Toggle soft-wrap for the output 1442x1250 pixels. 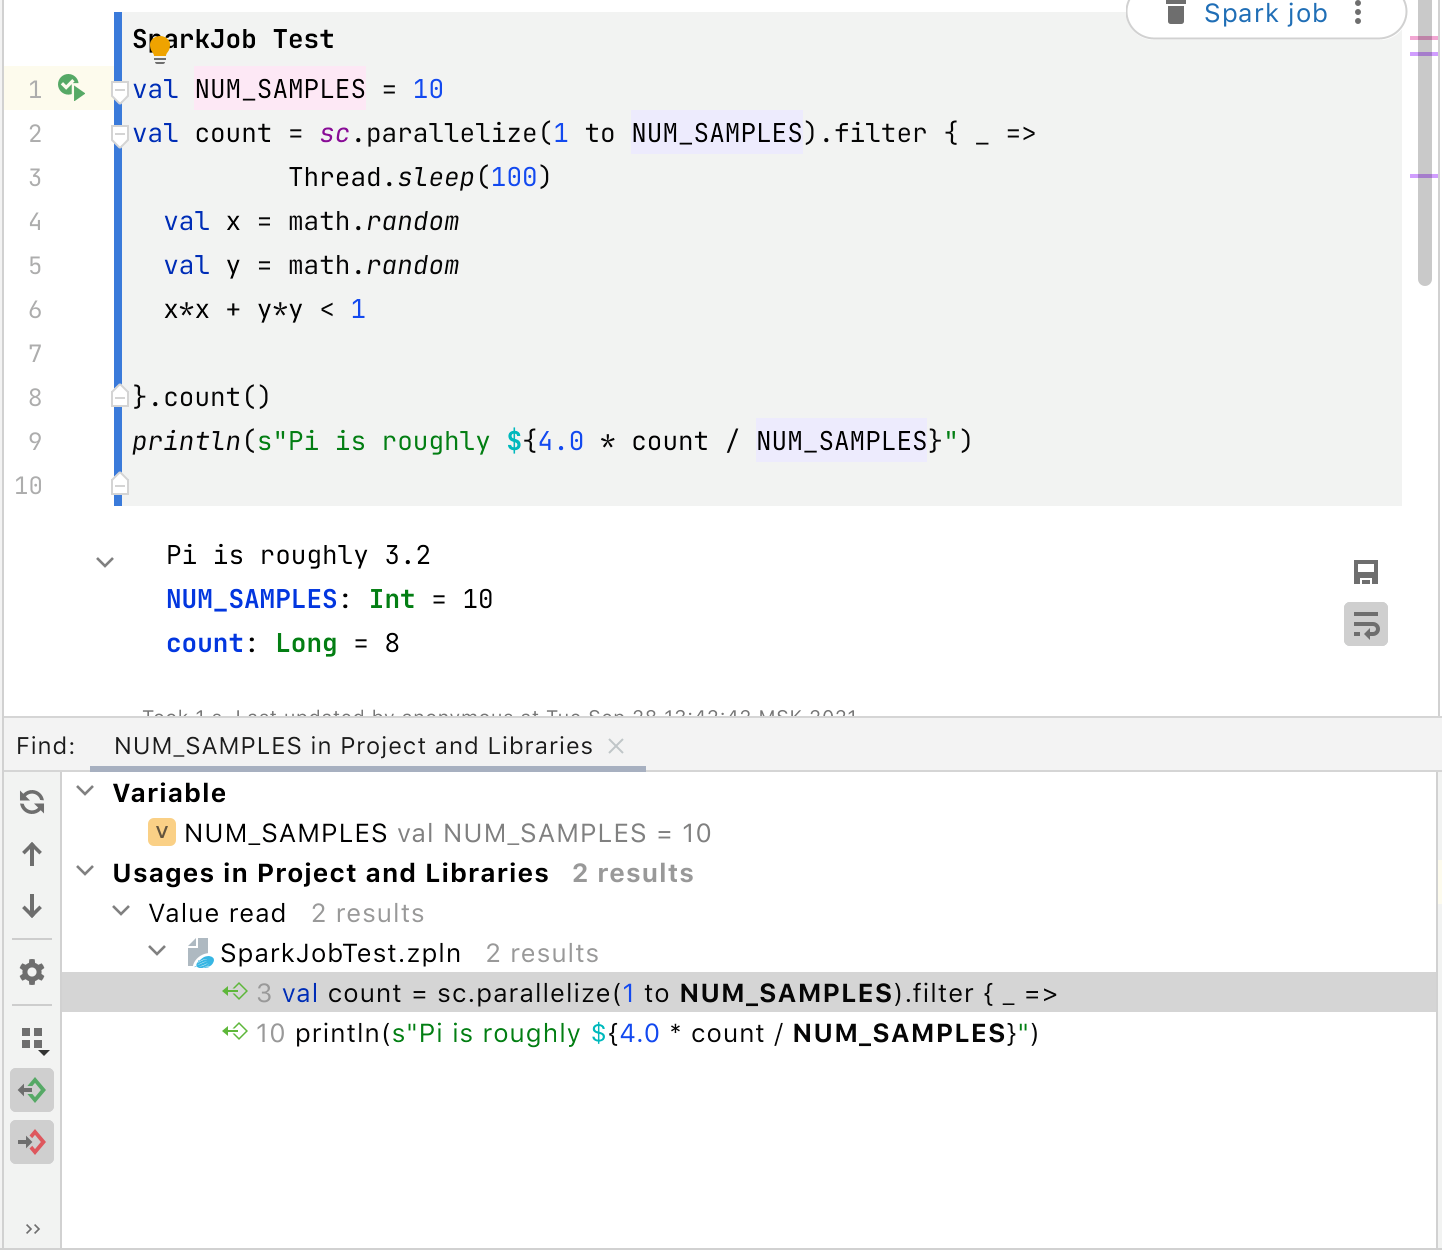click(x=1365, y=625)
